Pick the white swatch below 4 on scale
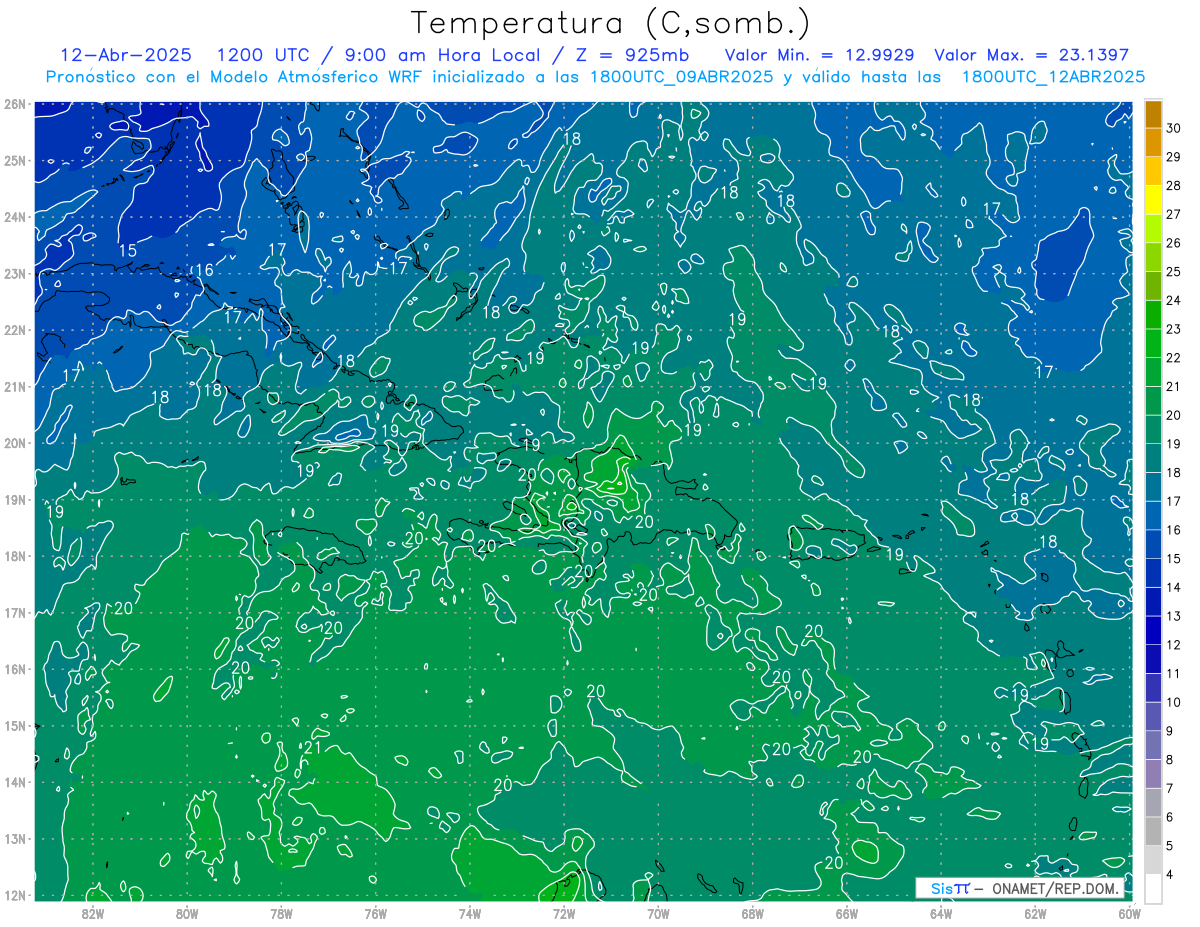 (1153, 888)
